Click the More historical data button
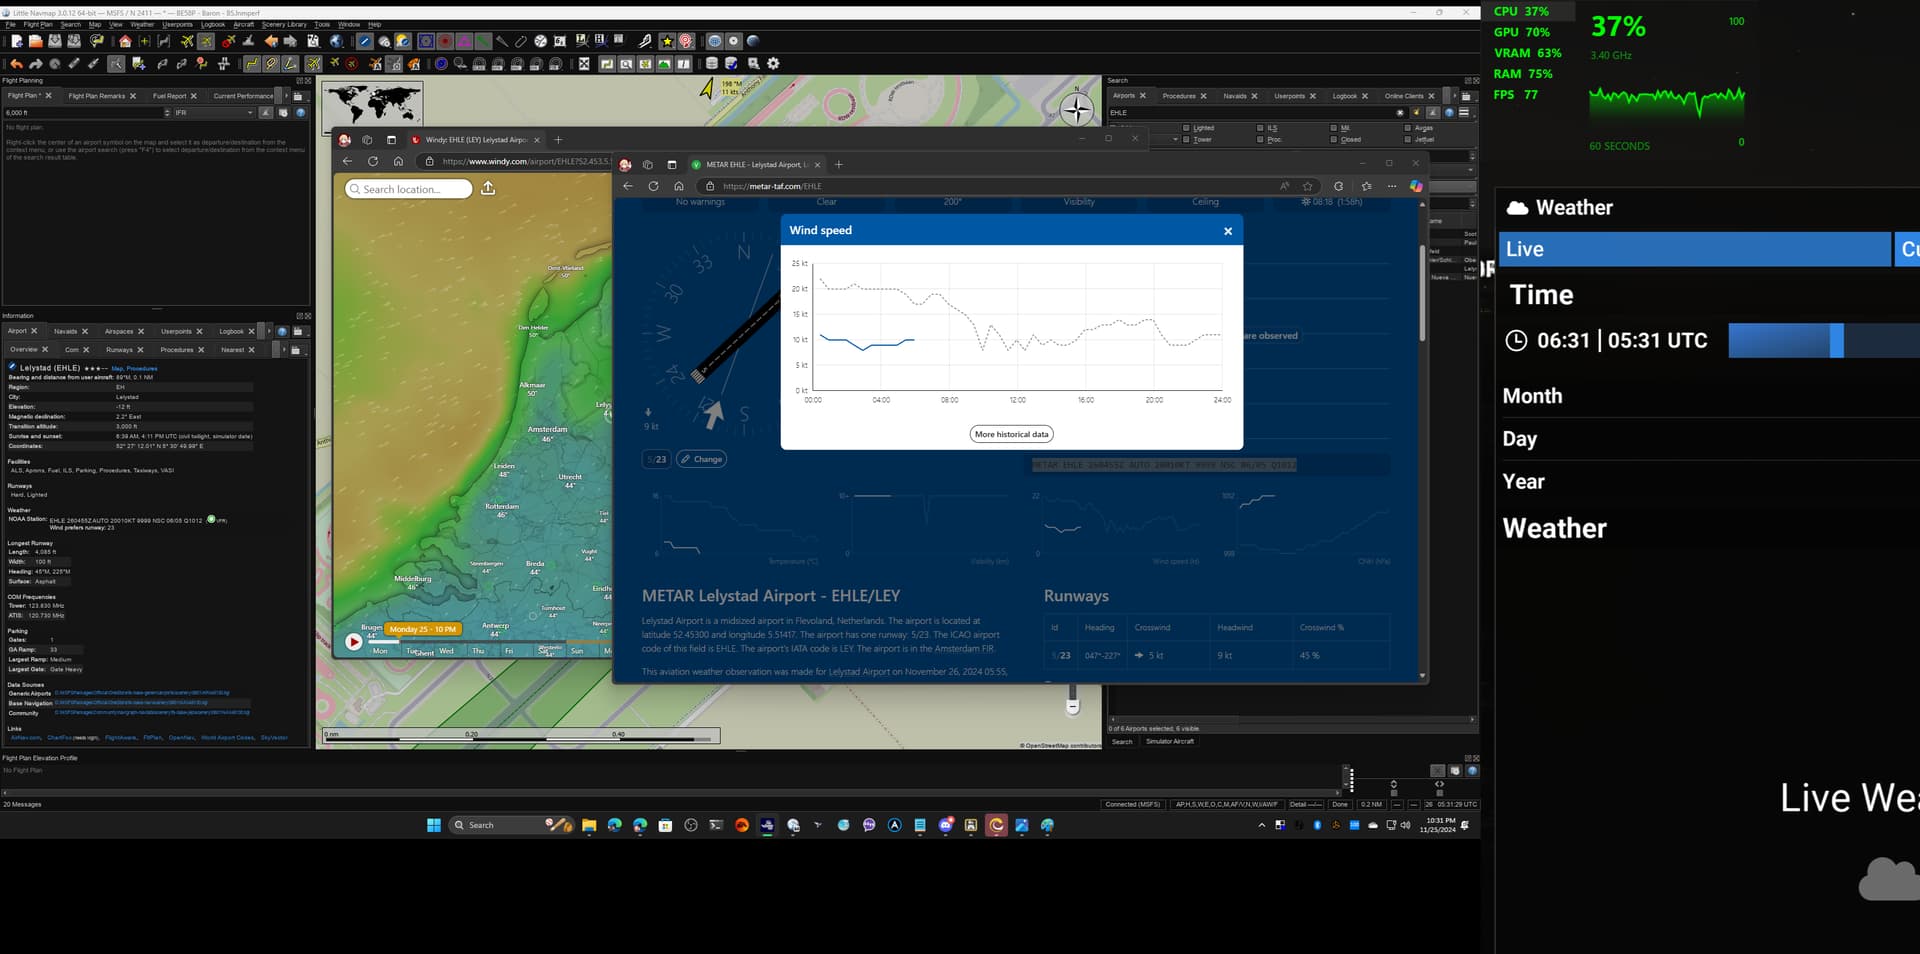 pyautogui.click(x=1012, y=434)
